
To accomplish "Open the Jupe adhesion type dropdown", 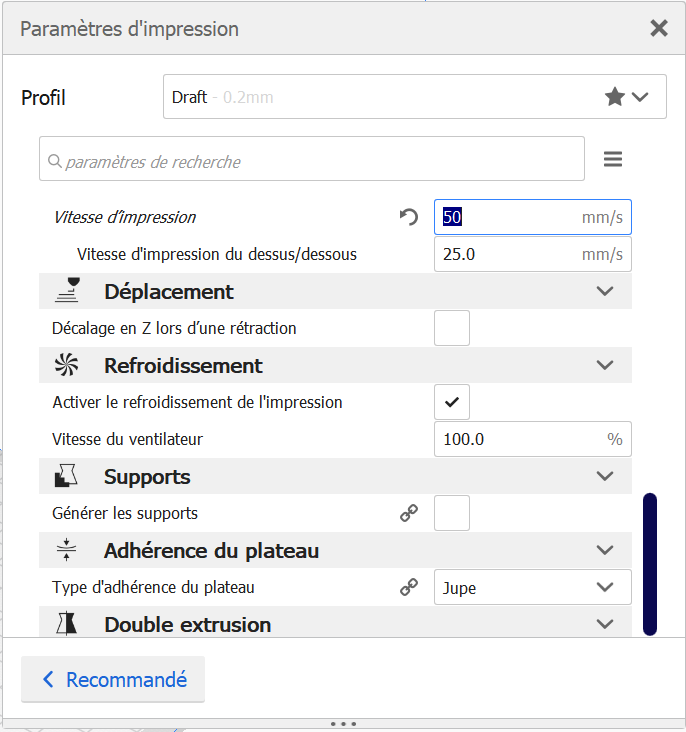I will pos(532,588).
